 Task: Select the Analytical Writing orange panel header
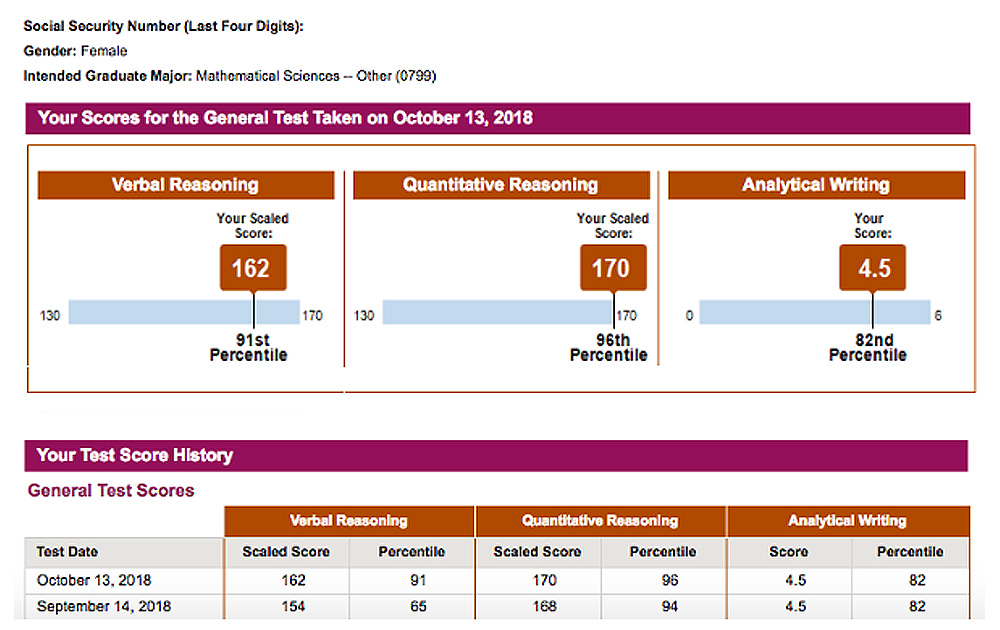(816, 185)
